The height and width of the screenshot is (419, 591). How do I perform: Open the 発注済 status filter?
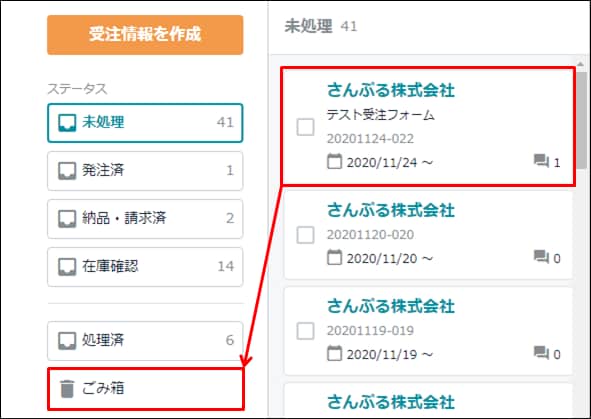coord(145,171)
